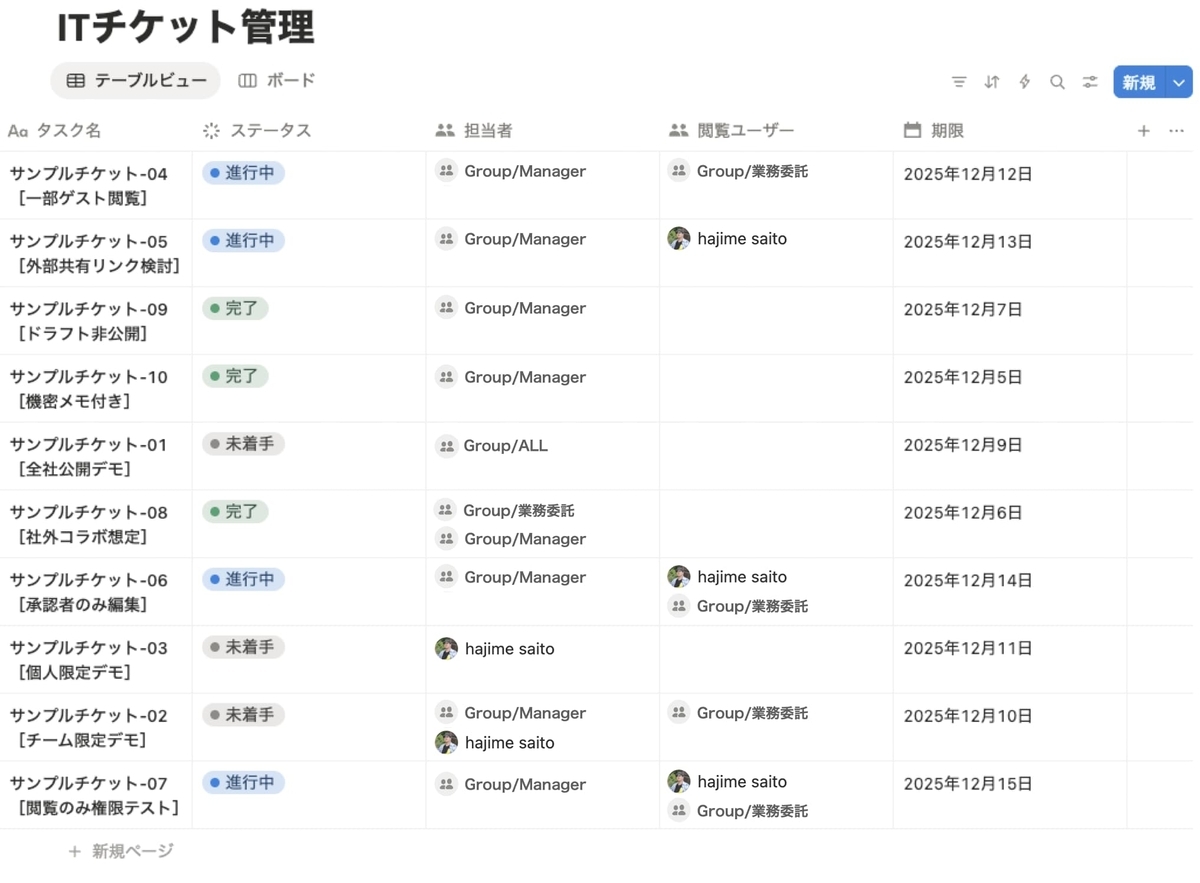Open the dropdown chevron beside 新規
The height and width of the screenshot is (883, 1200).
point(1178,82)
